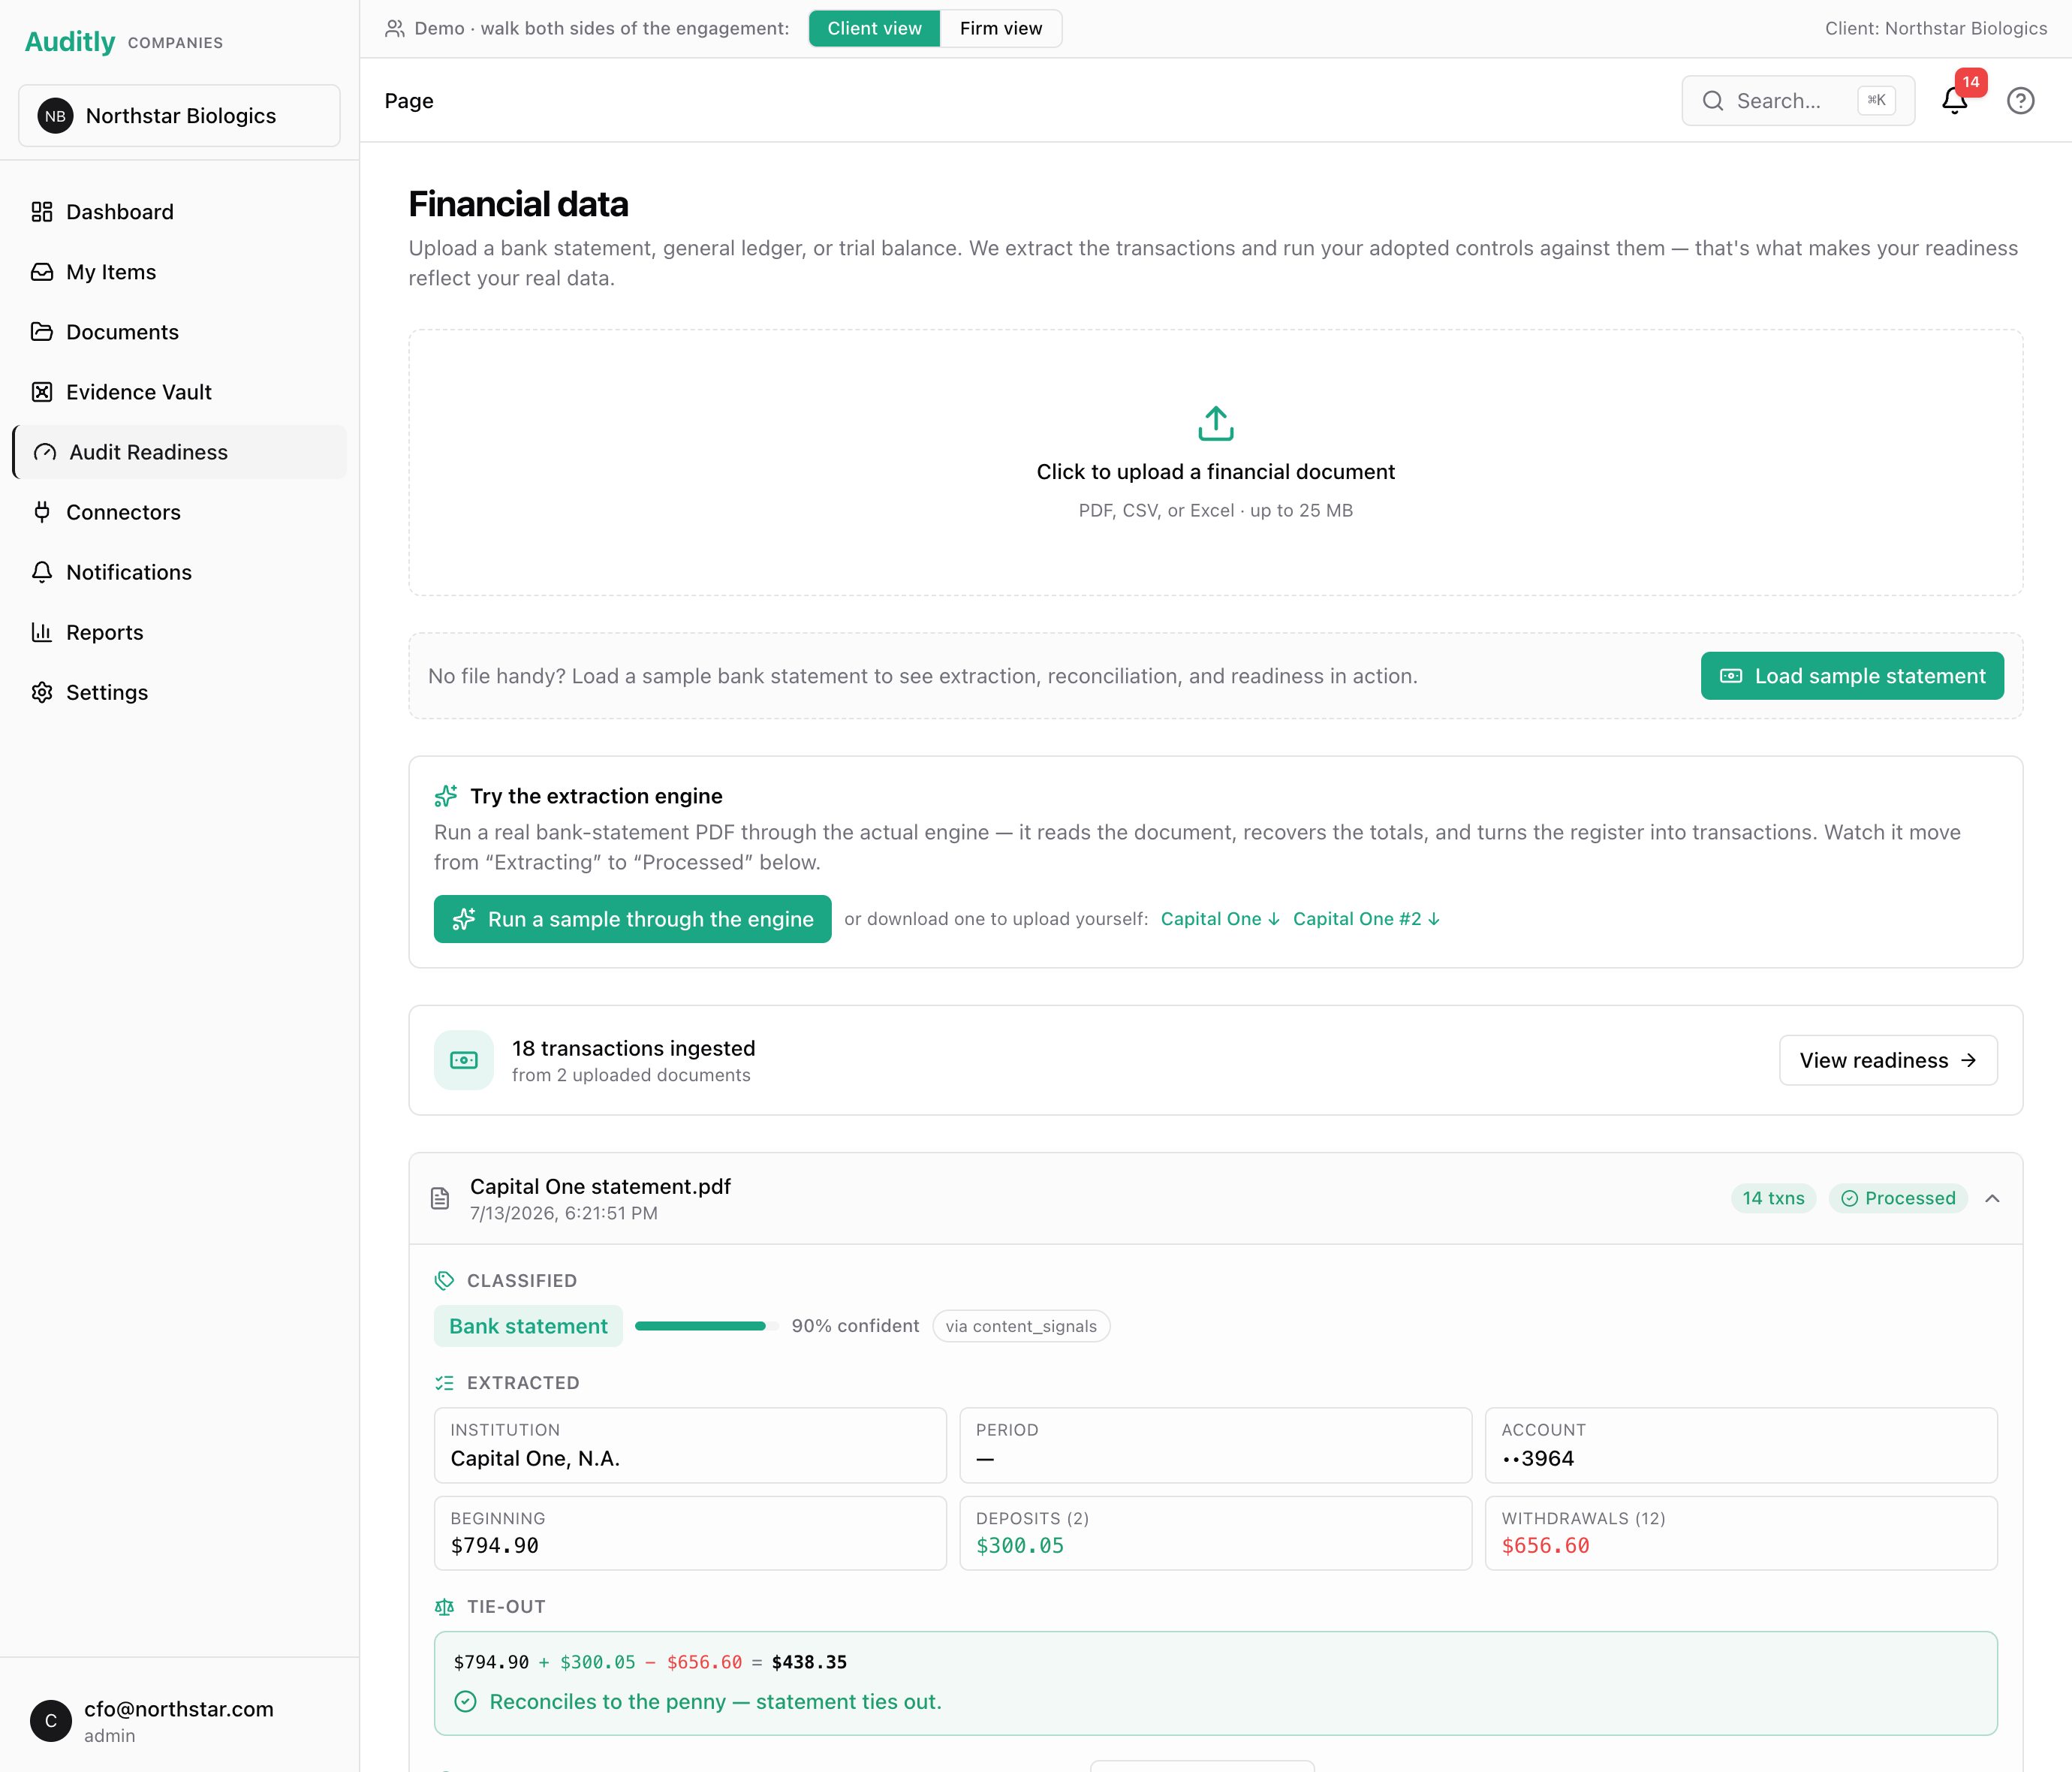Switch to Client view
2072x1772 pixels.
pyautogui.click(x=874, y=28)
